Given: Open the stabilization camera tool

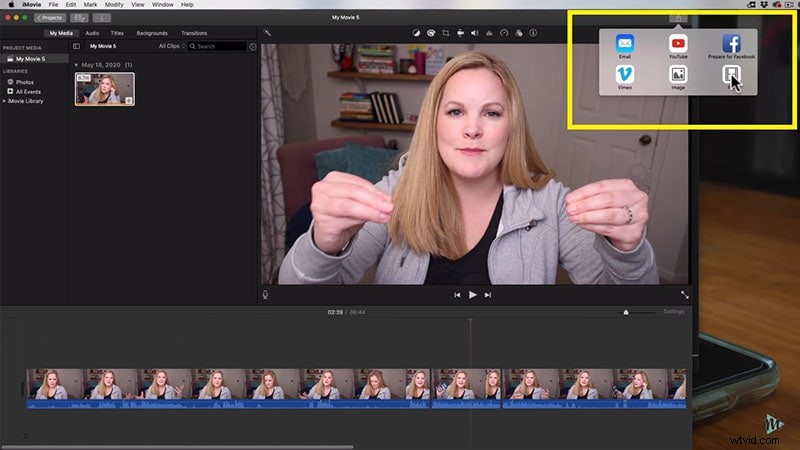Looking at the screenshot, I should (460, 33).
